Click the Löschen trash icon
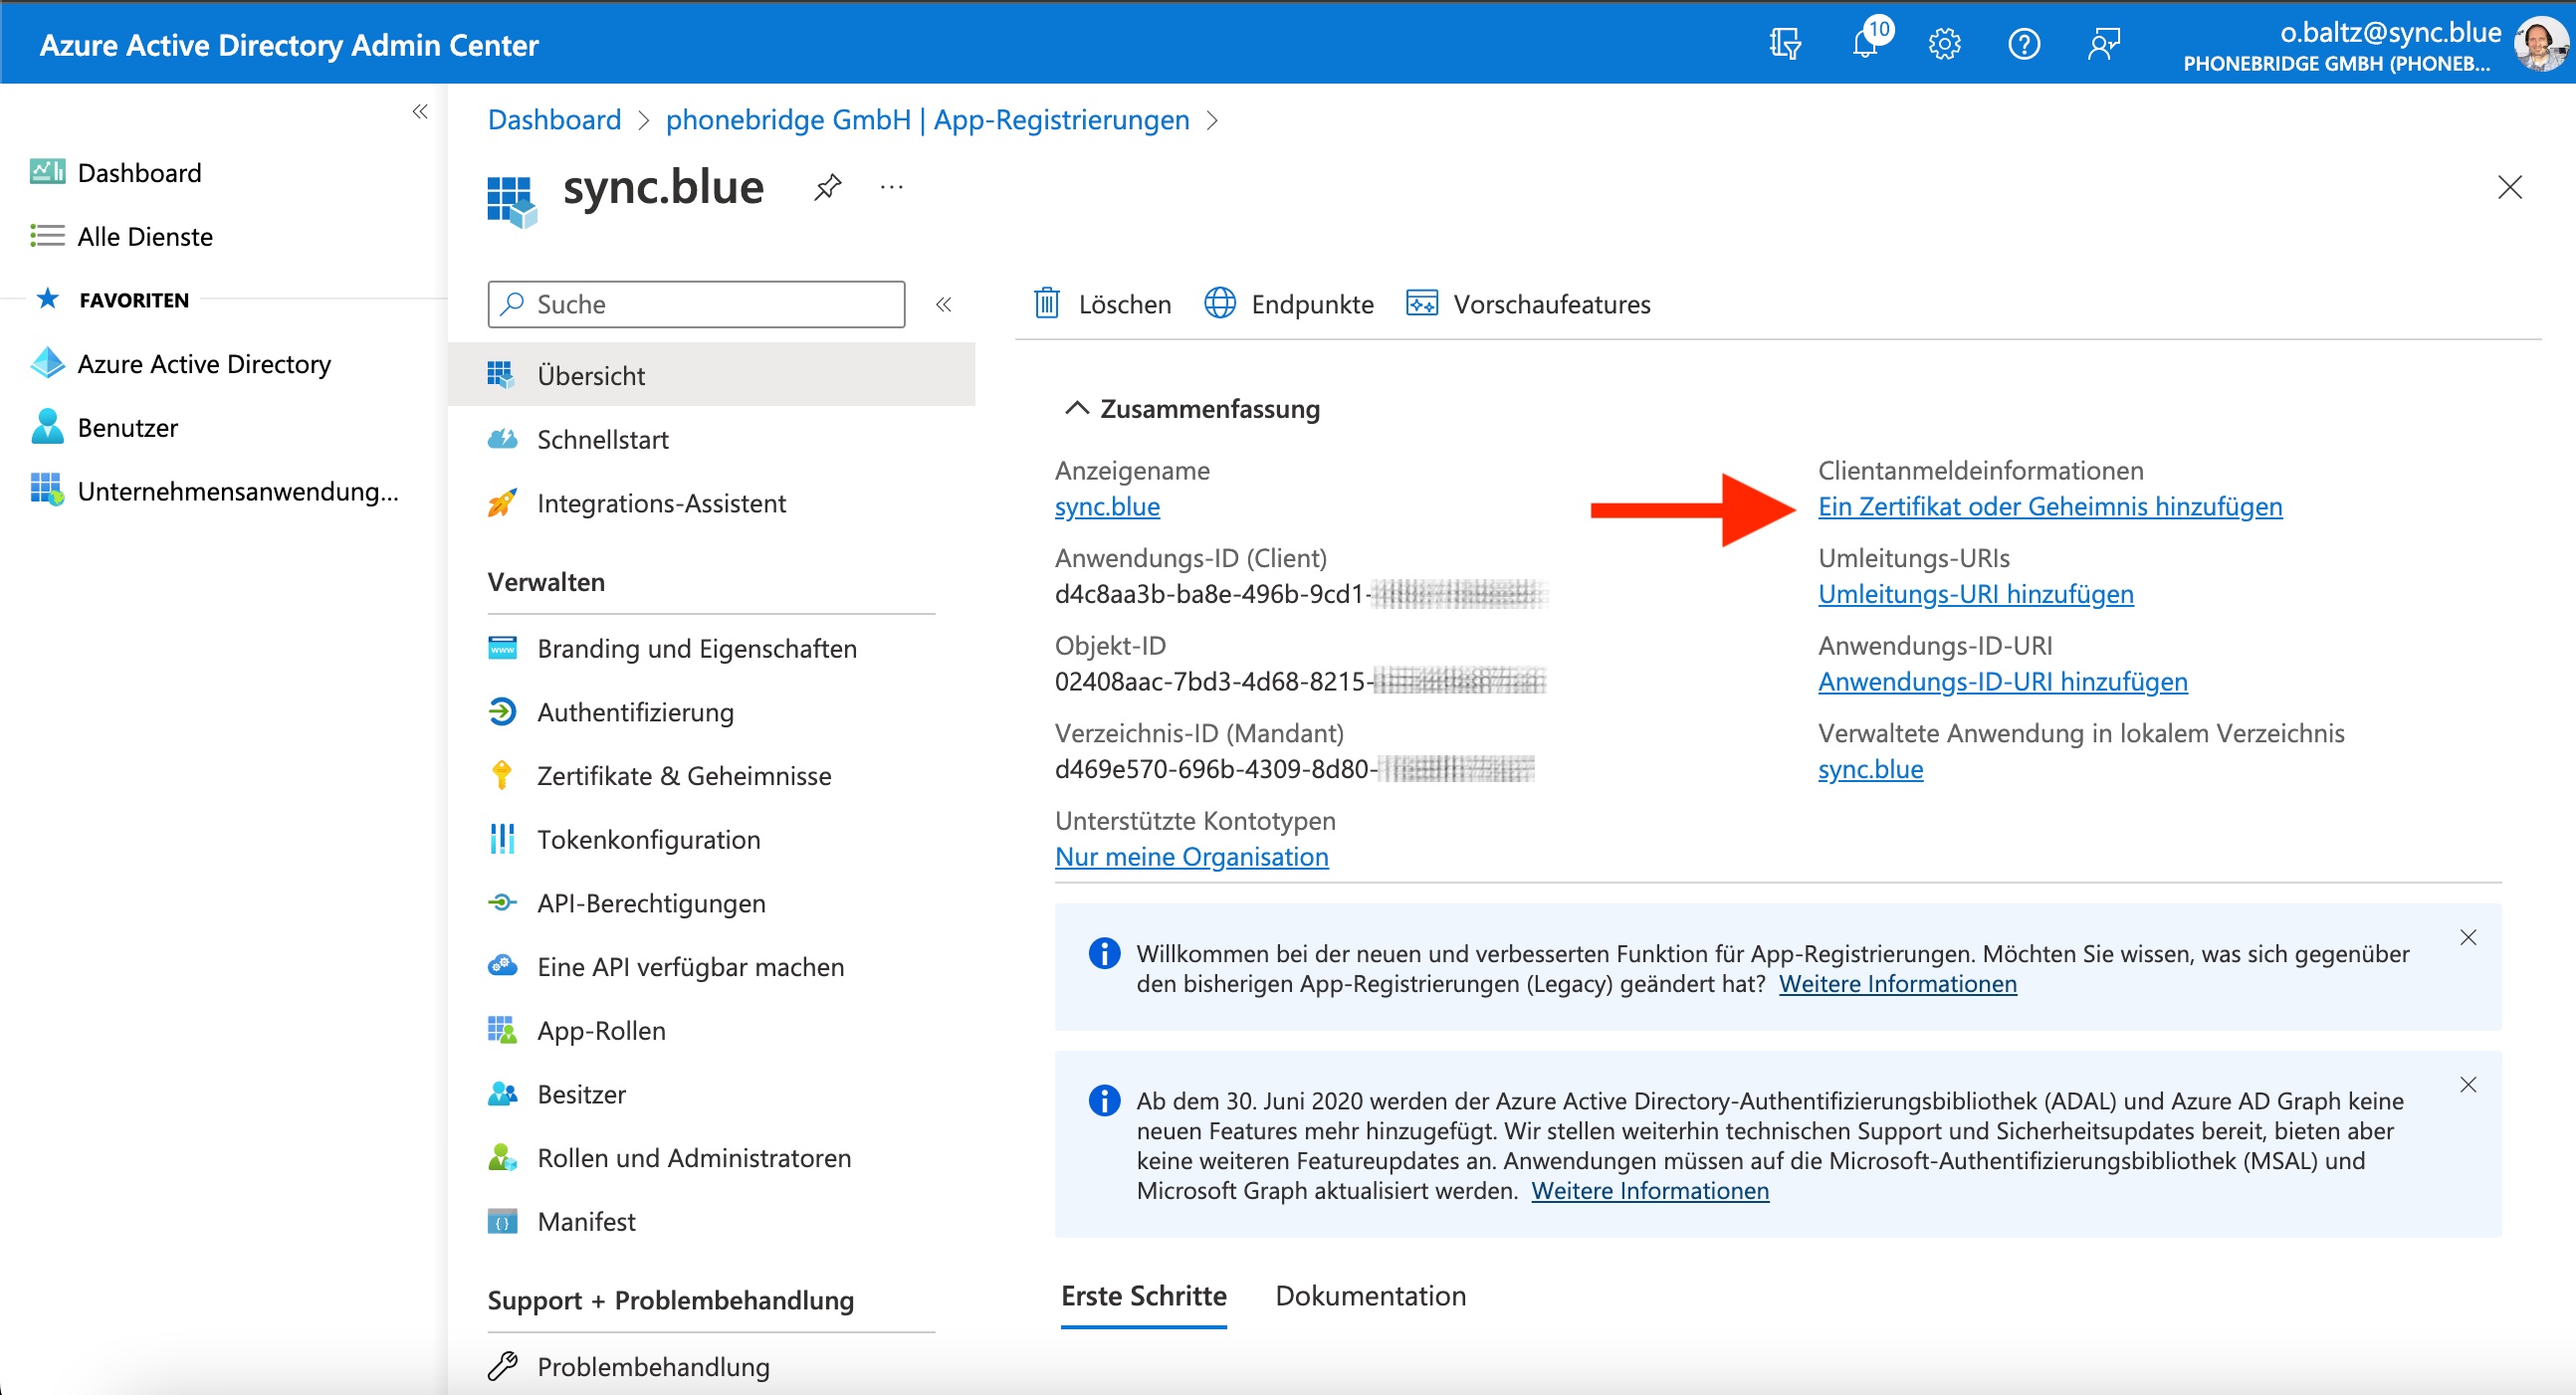This screenshot has height=1395, width=2576. click(1047, 303)
